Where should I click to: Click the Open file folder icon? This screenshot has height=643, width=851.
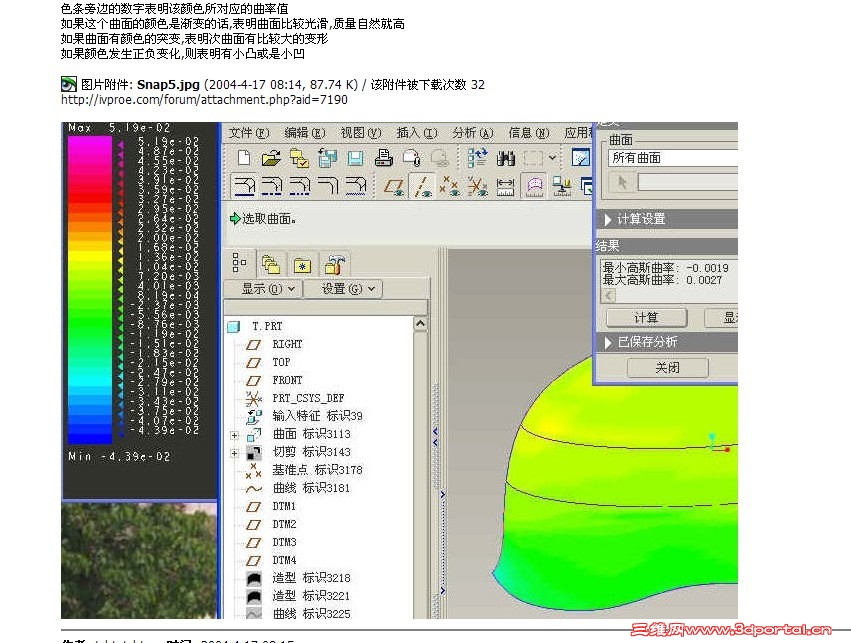271,158
